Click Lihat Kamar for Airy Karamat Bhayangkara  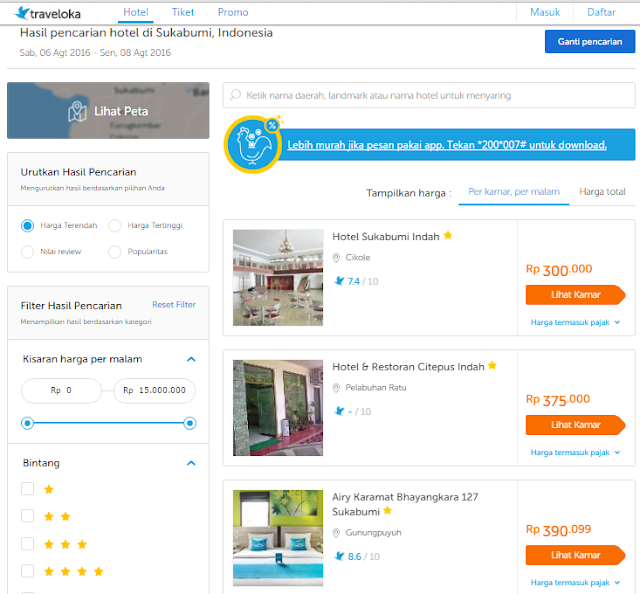pyautogui.click(x=576, y=555)
